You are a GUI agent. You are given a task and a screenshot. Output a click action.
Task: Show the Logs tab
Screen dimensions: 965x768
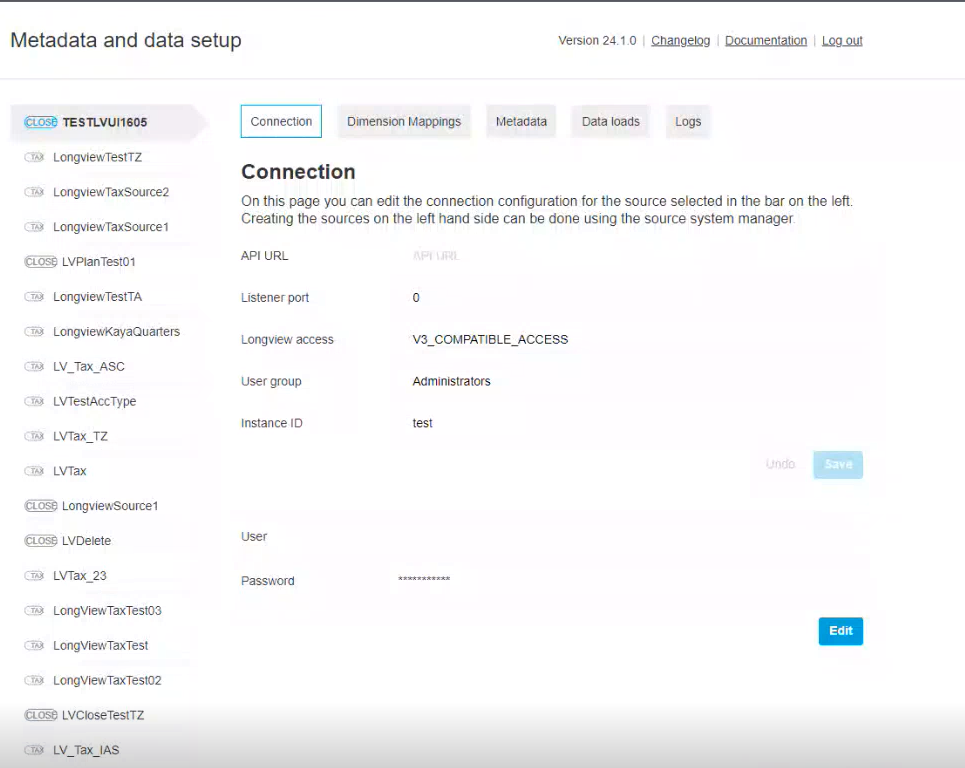click(x=688, y=121)
